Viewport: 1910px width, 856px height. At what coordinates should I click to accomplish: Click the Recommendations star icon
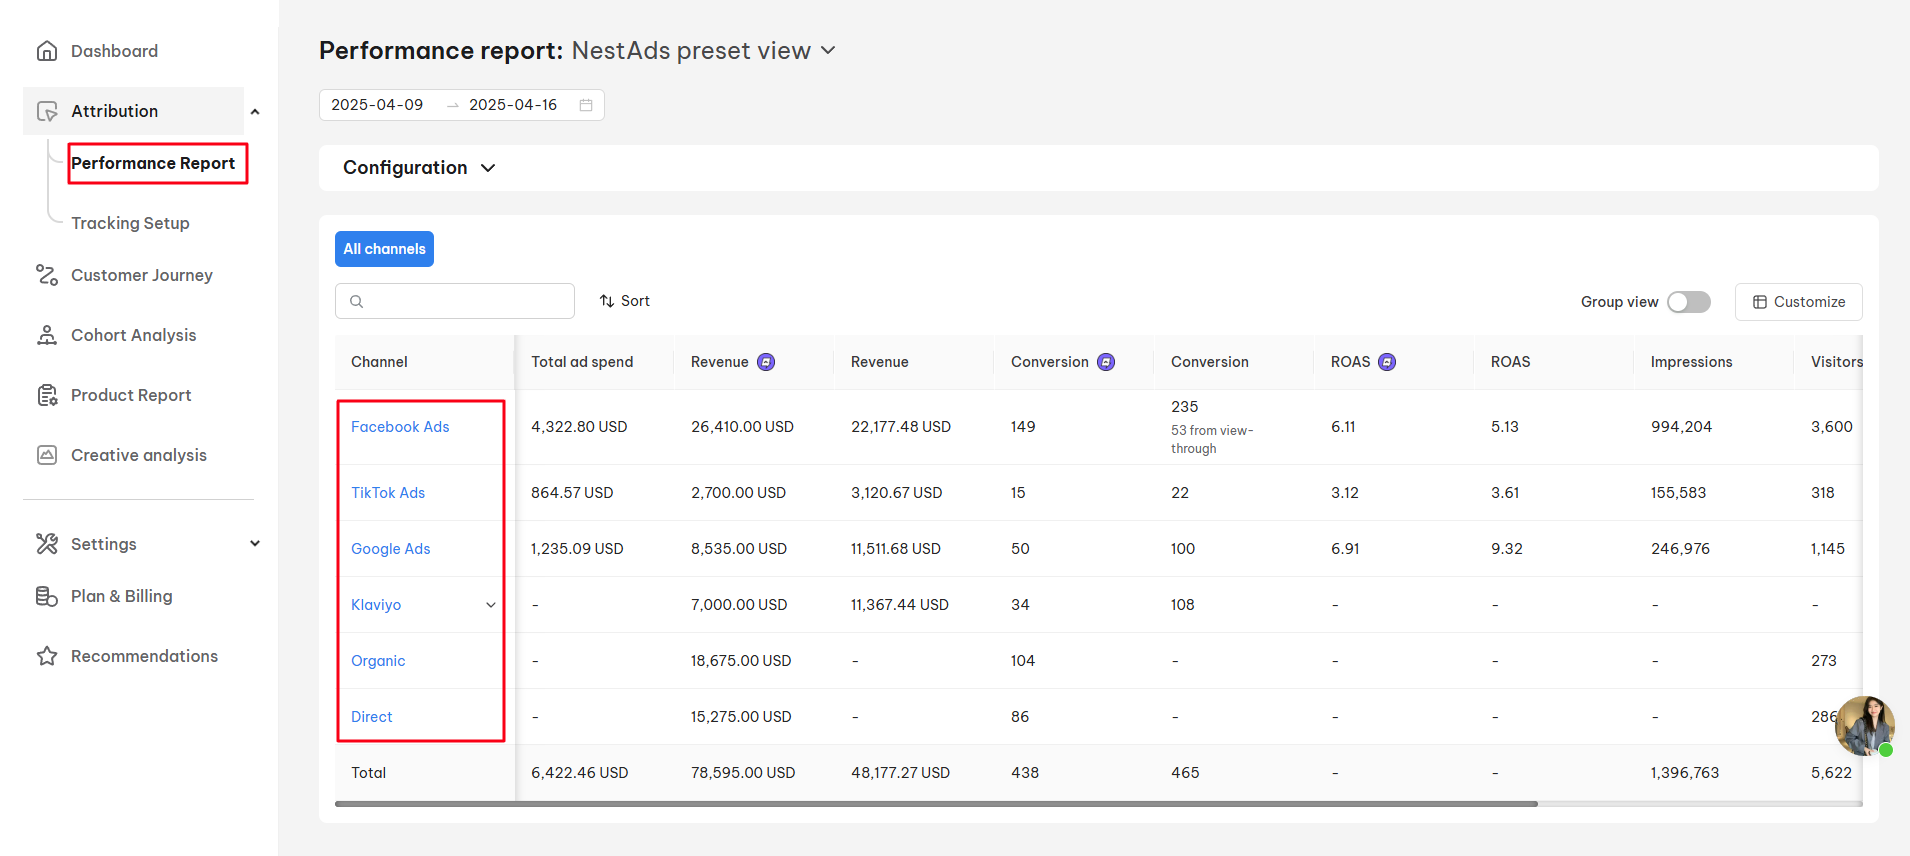[x=47, y=656]
